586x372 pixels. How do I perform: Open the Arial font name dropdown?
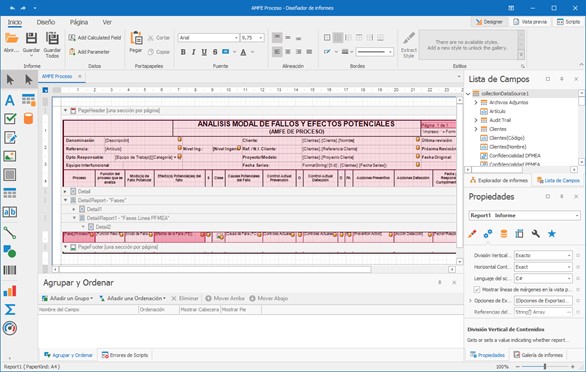pos(236,38)
